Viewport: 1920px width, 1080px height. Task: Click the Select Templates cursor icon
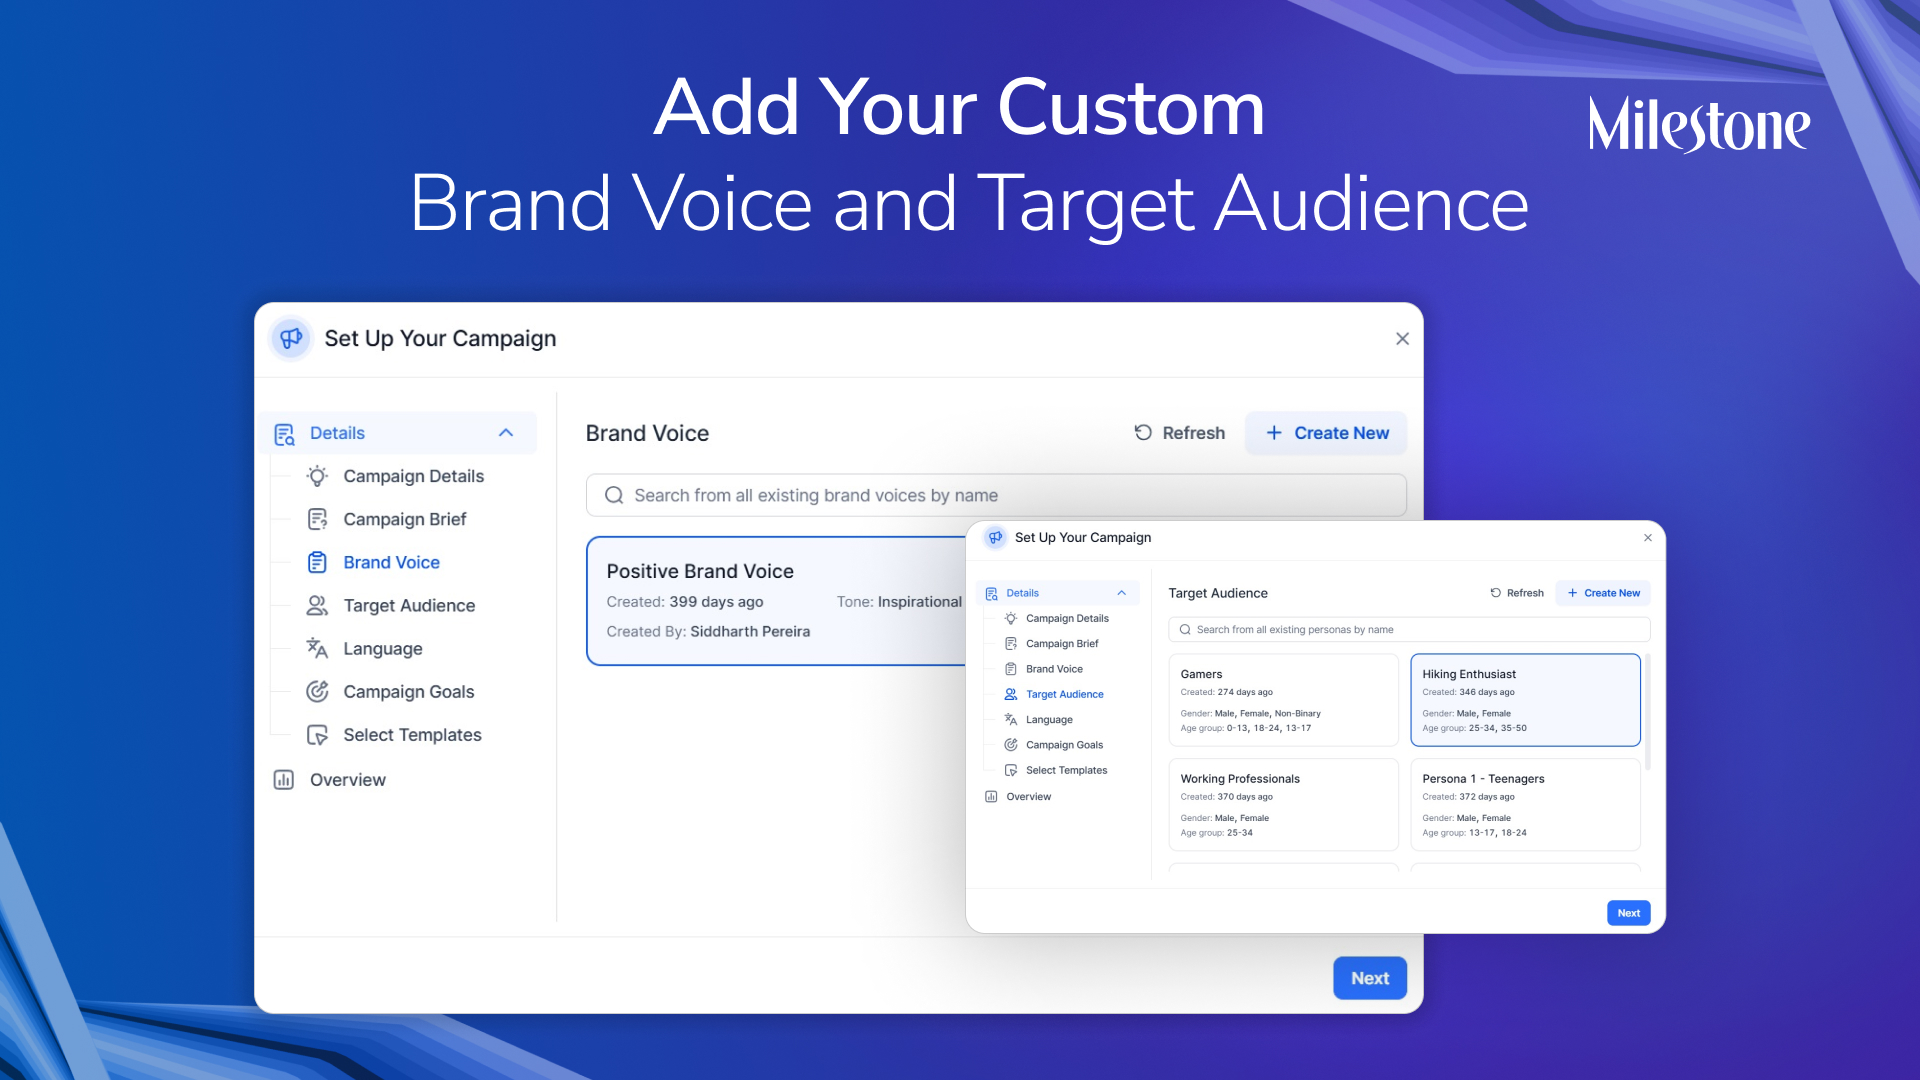click(317, 735)
